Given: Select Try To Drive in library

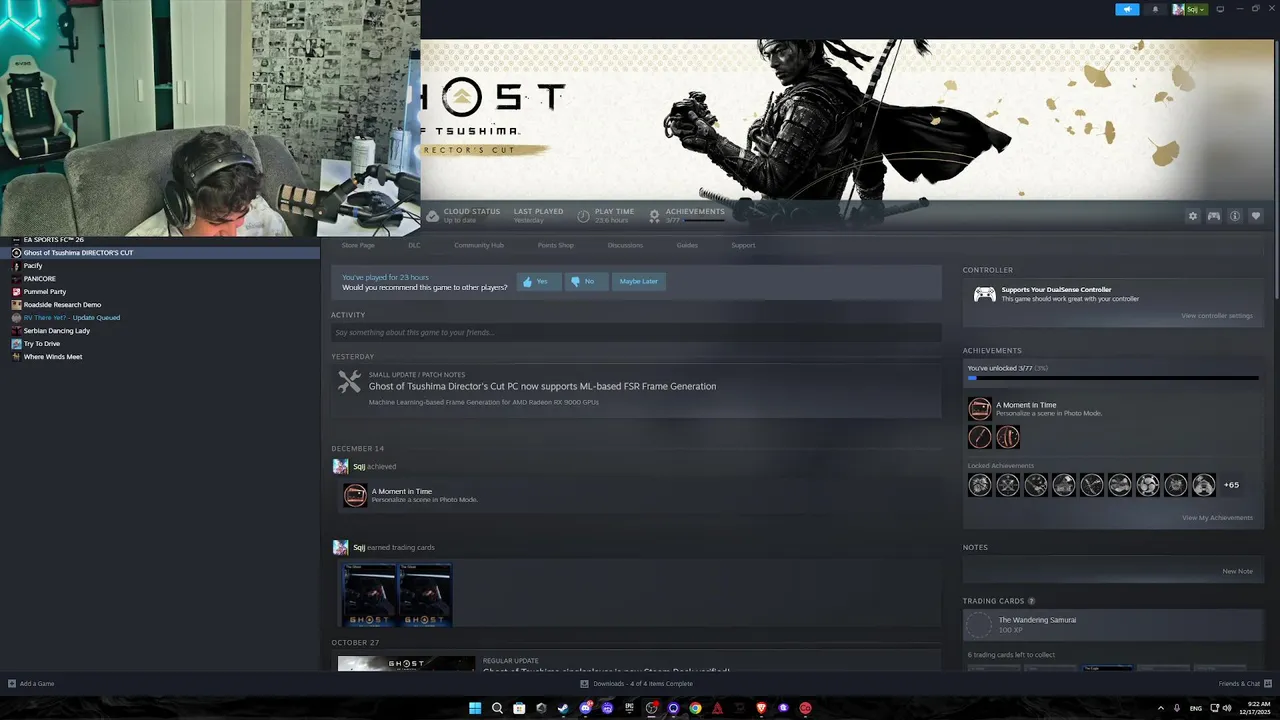Looking at the screenshot, I should 160,344.
